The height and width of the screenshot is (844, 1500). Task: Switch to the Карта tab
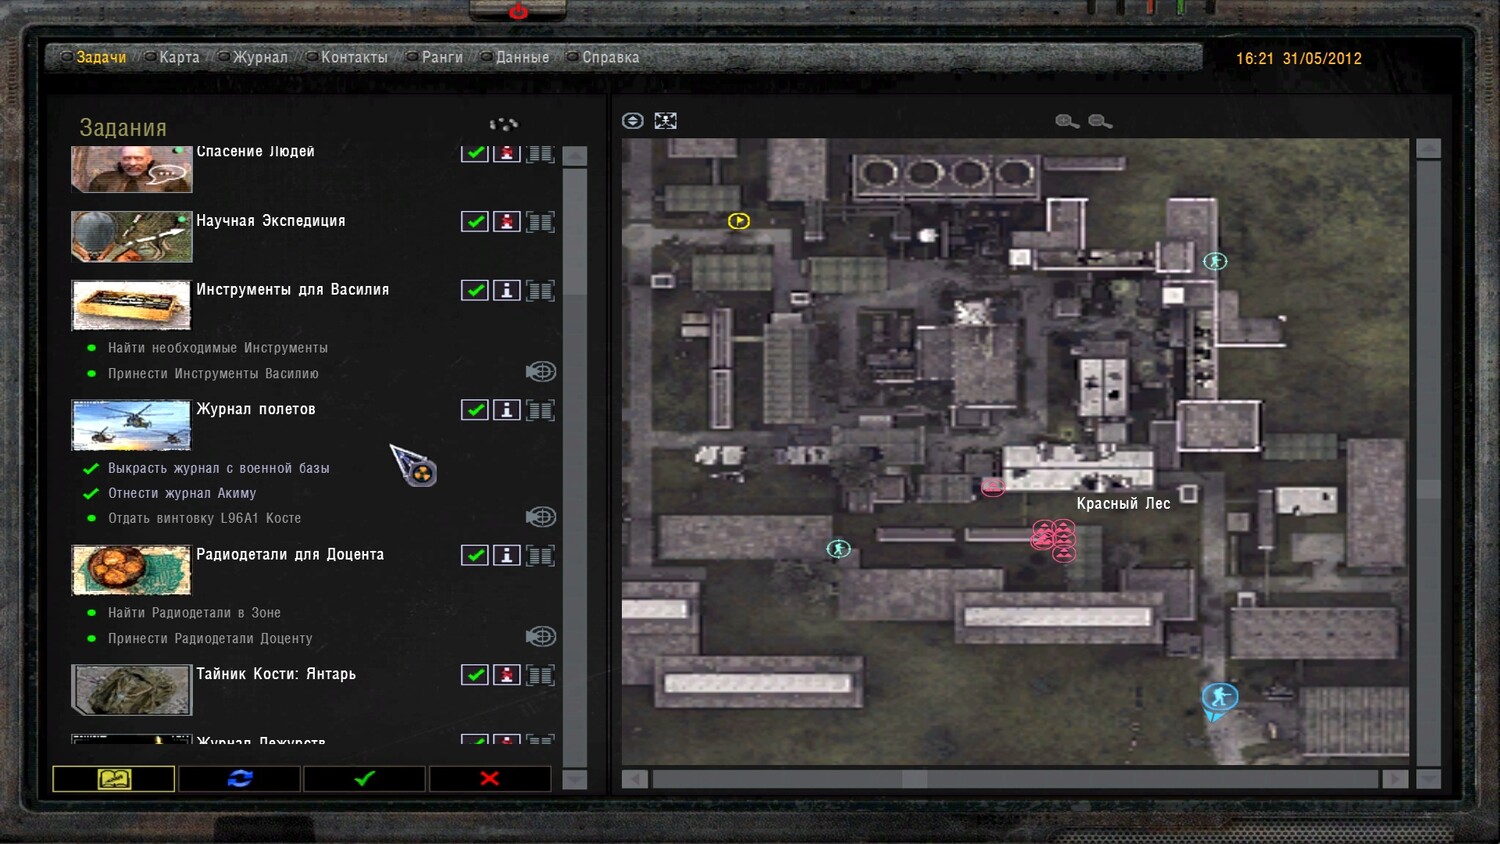[x=179, y=57]
